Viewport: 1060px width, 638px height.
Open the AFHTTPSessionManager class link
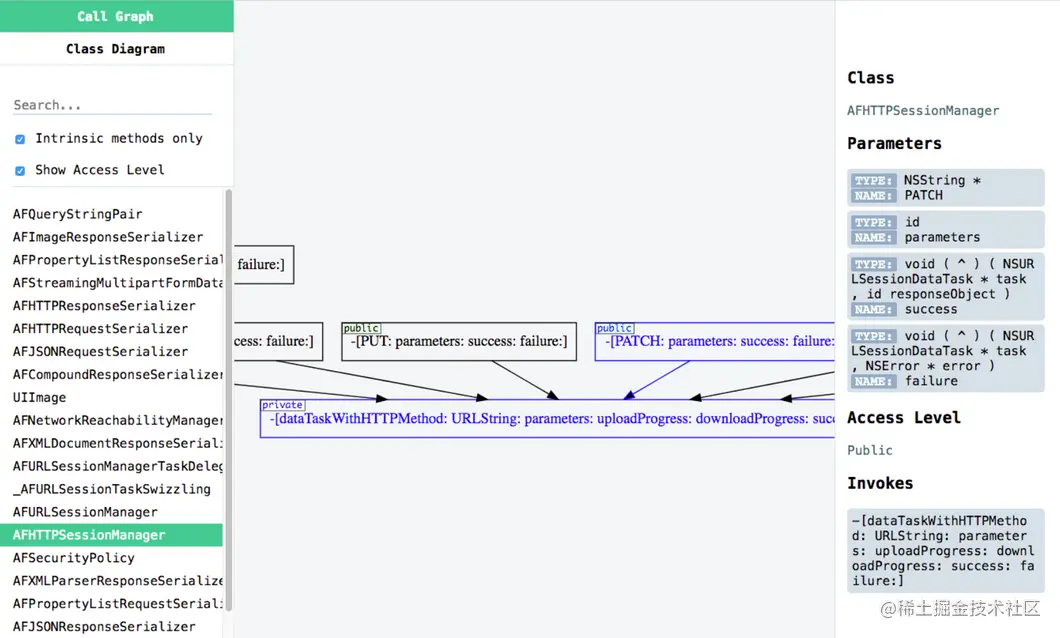click(x=921, y=110)
